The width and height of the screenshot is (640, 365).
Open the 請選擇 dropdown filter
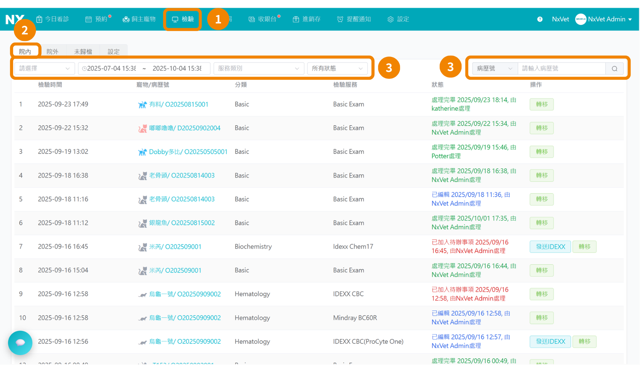(x=44, y=68)
